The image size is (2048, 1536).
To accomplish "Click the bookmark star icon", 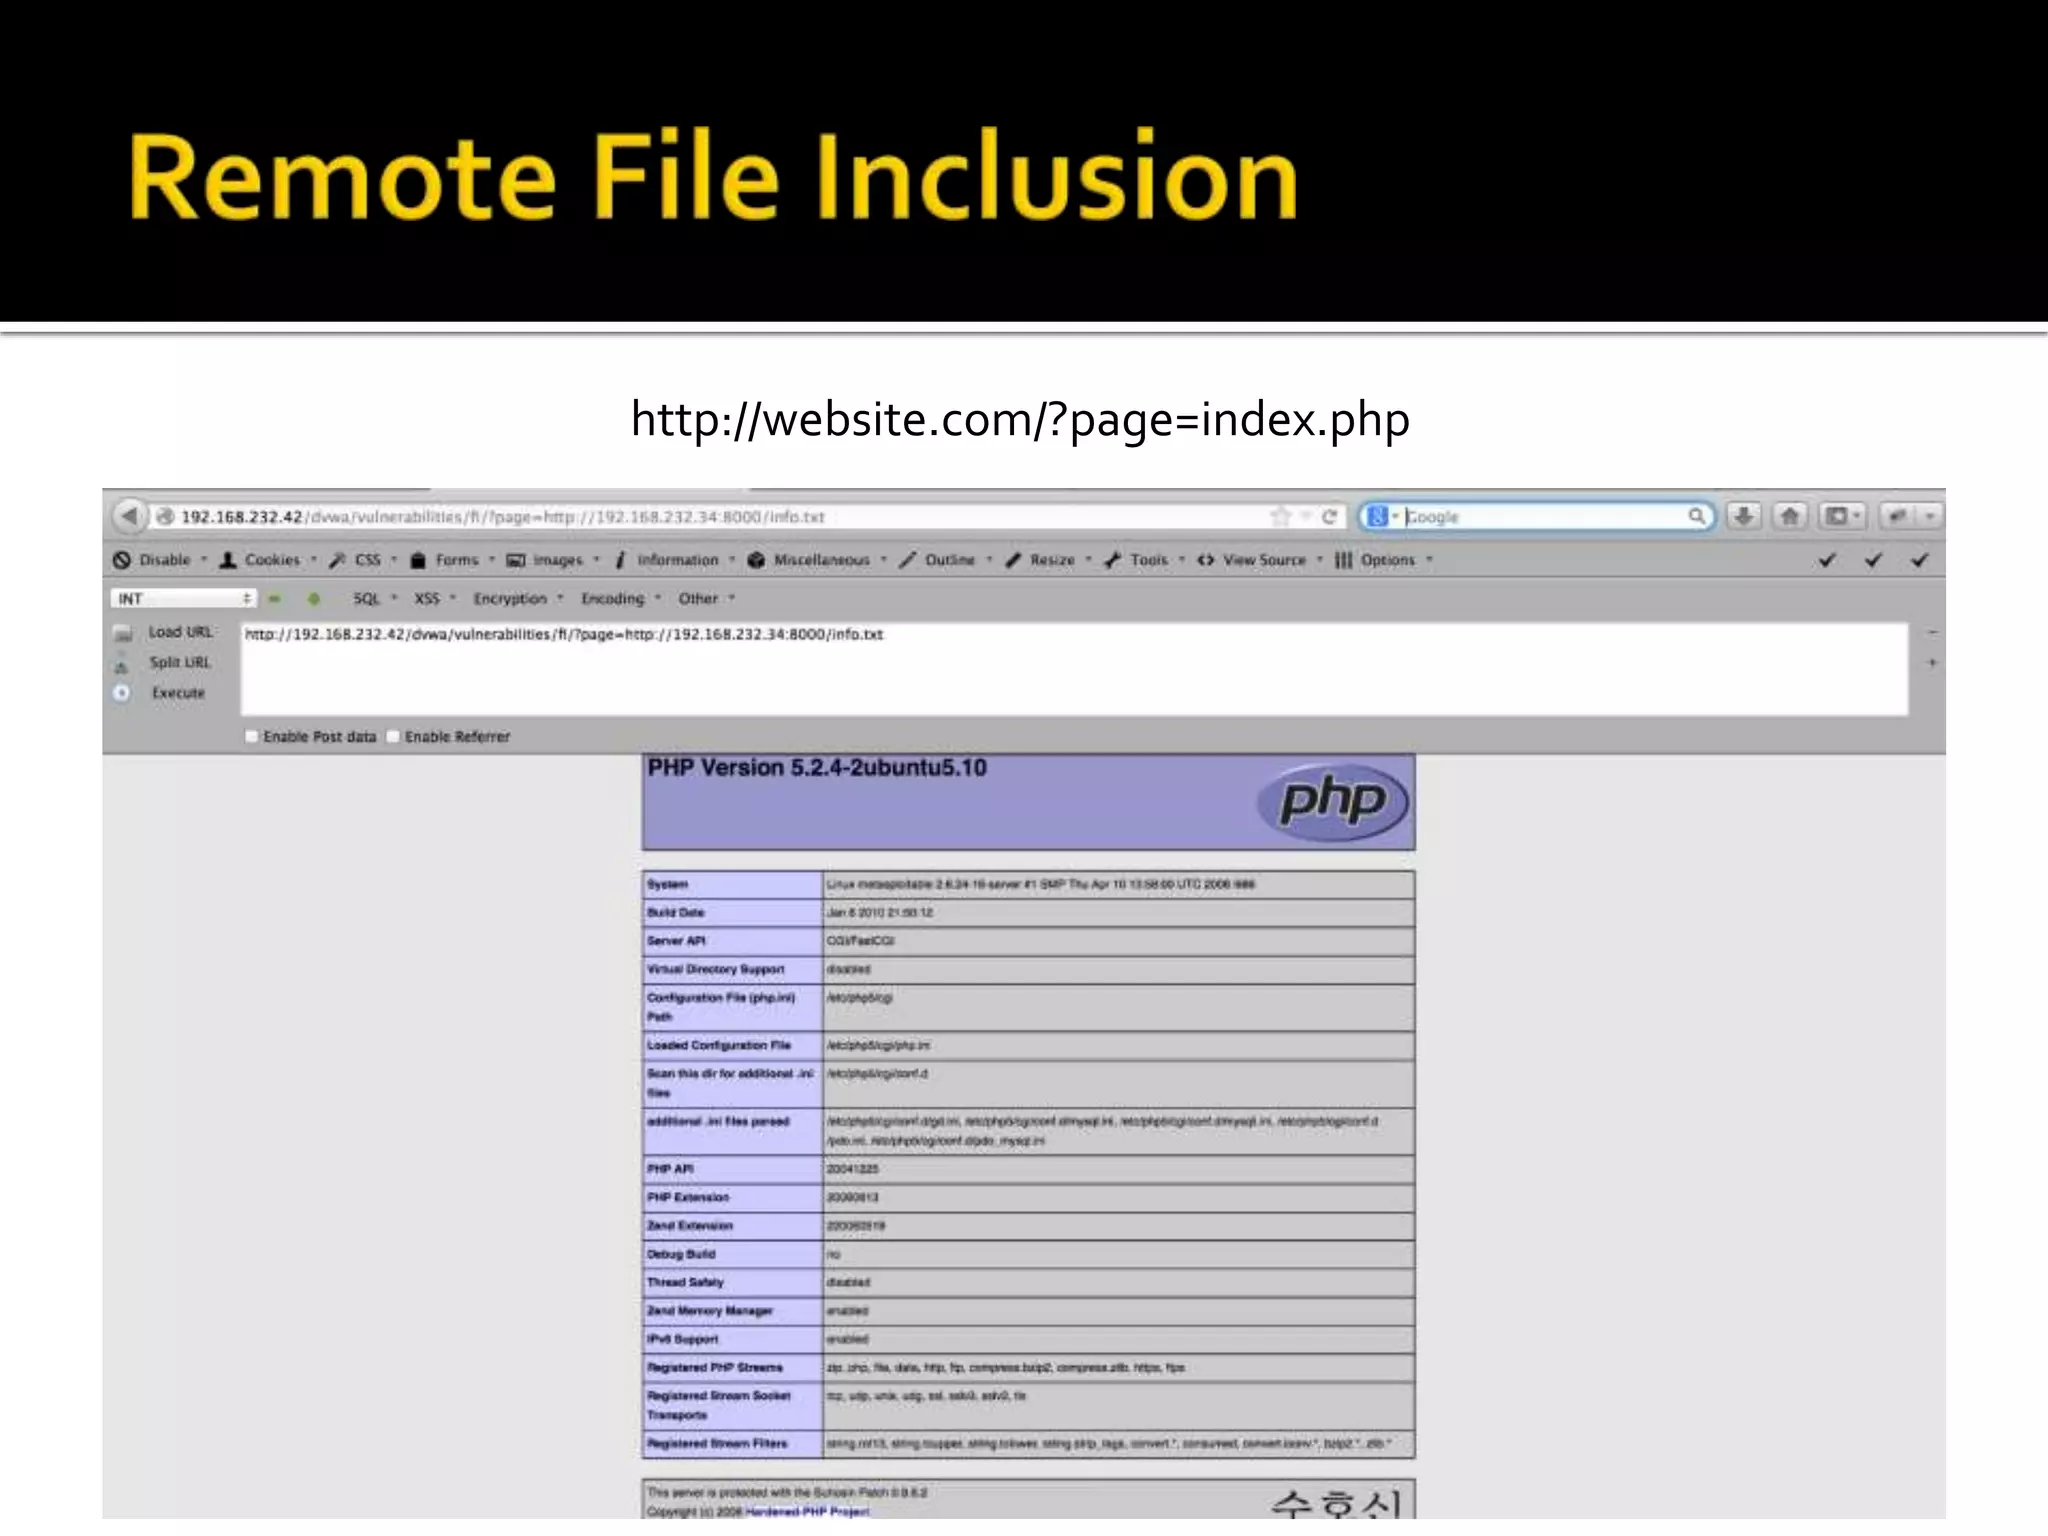I will 1280,517.
